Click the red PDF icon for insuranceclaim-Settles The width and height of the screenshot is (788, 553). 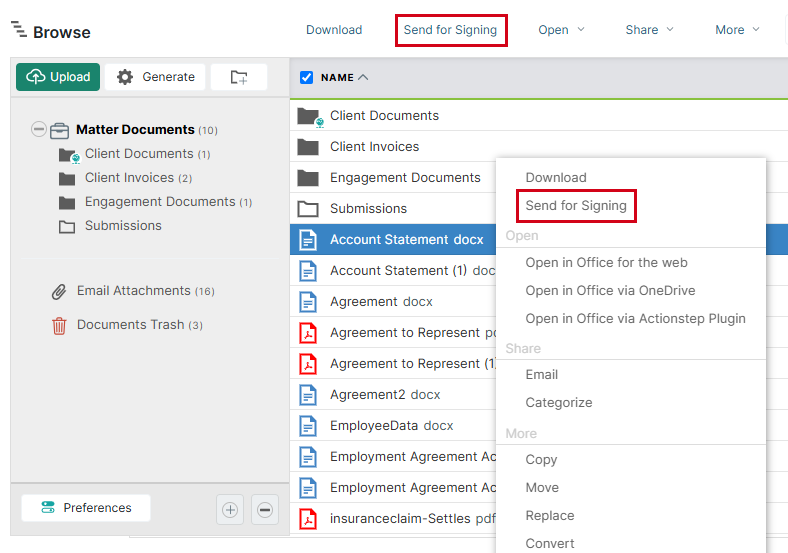(x=309, y=519)
